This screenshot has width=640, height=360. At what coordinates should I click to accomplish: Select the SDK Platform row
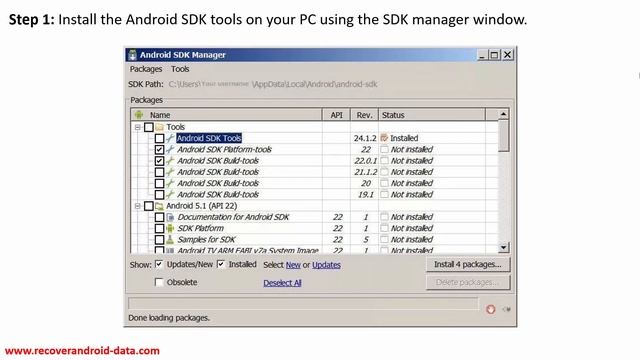[314, 229]
